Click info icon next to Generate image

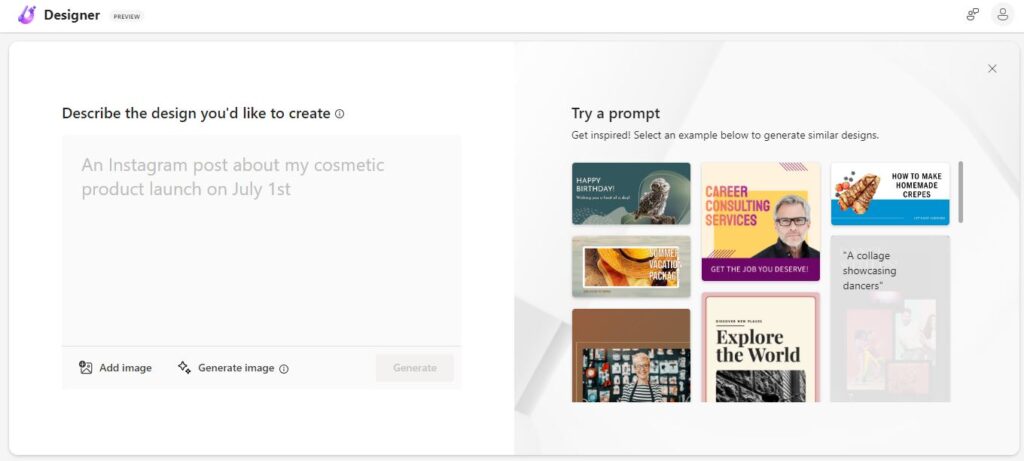(283, 369)
